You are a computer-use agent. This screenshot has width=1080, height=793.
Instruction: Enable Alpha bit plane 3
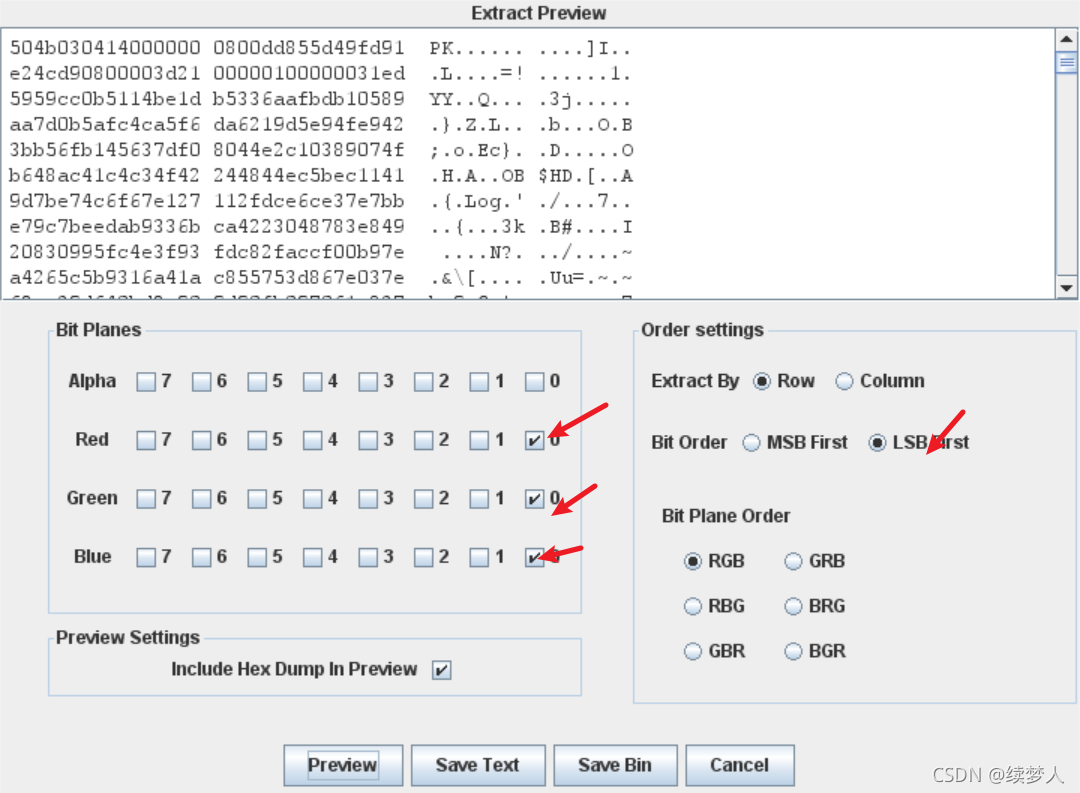pos(368,382)
